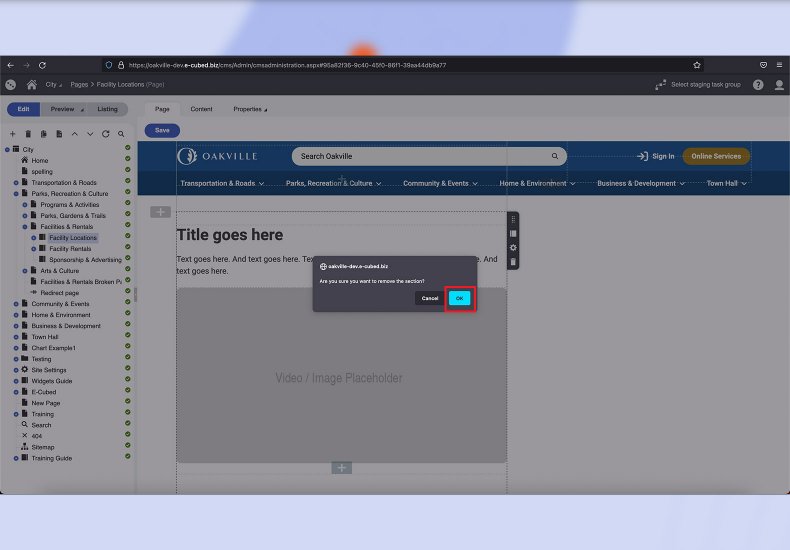Click the search icon in the tree toolbar
790x550 pixels.
121,133
